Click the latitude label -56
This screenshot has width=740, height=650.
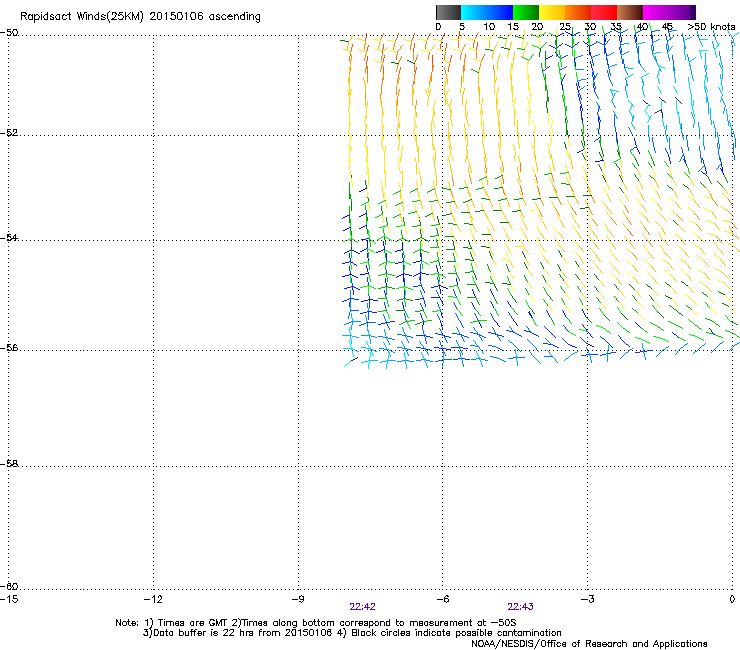9,347
